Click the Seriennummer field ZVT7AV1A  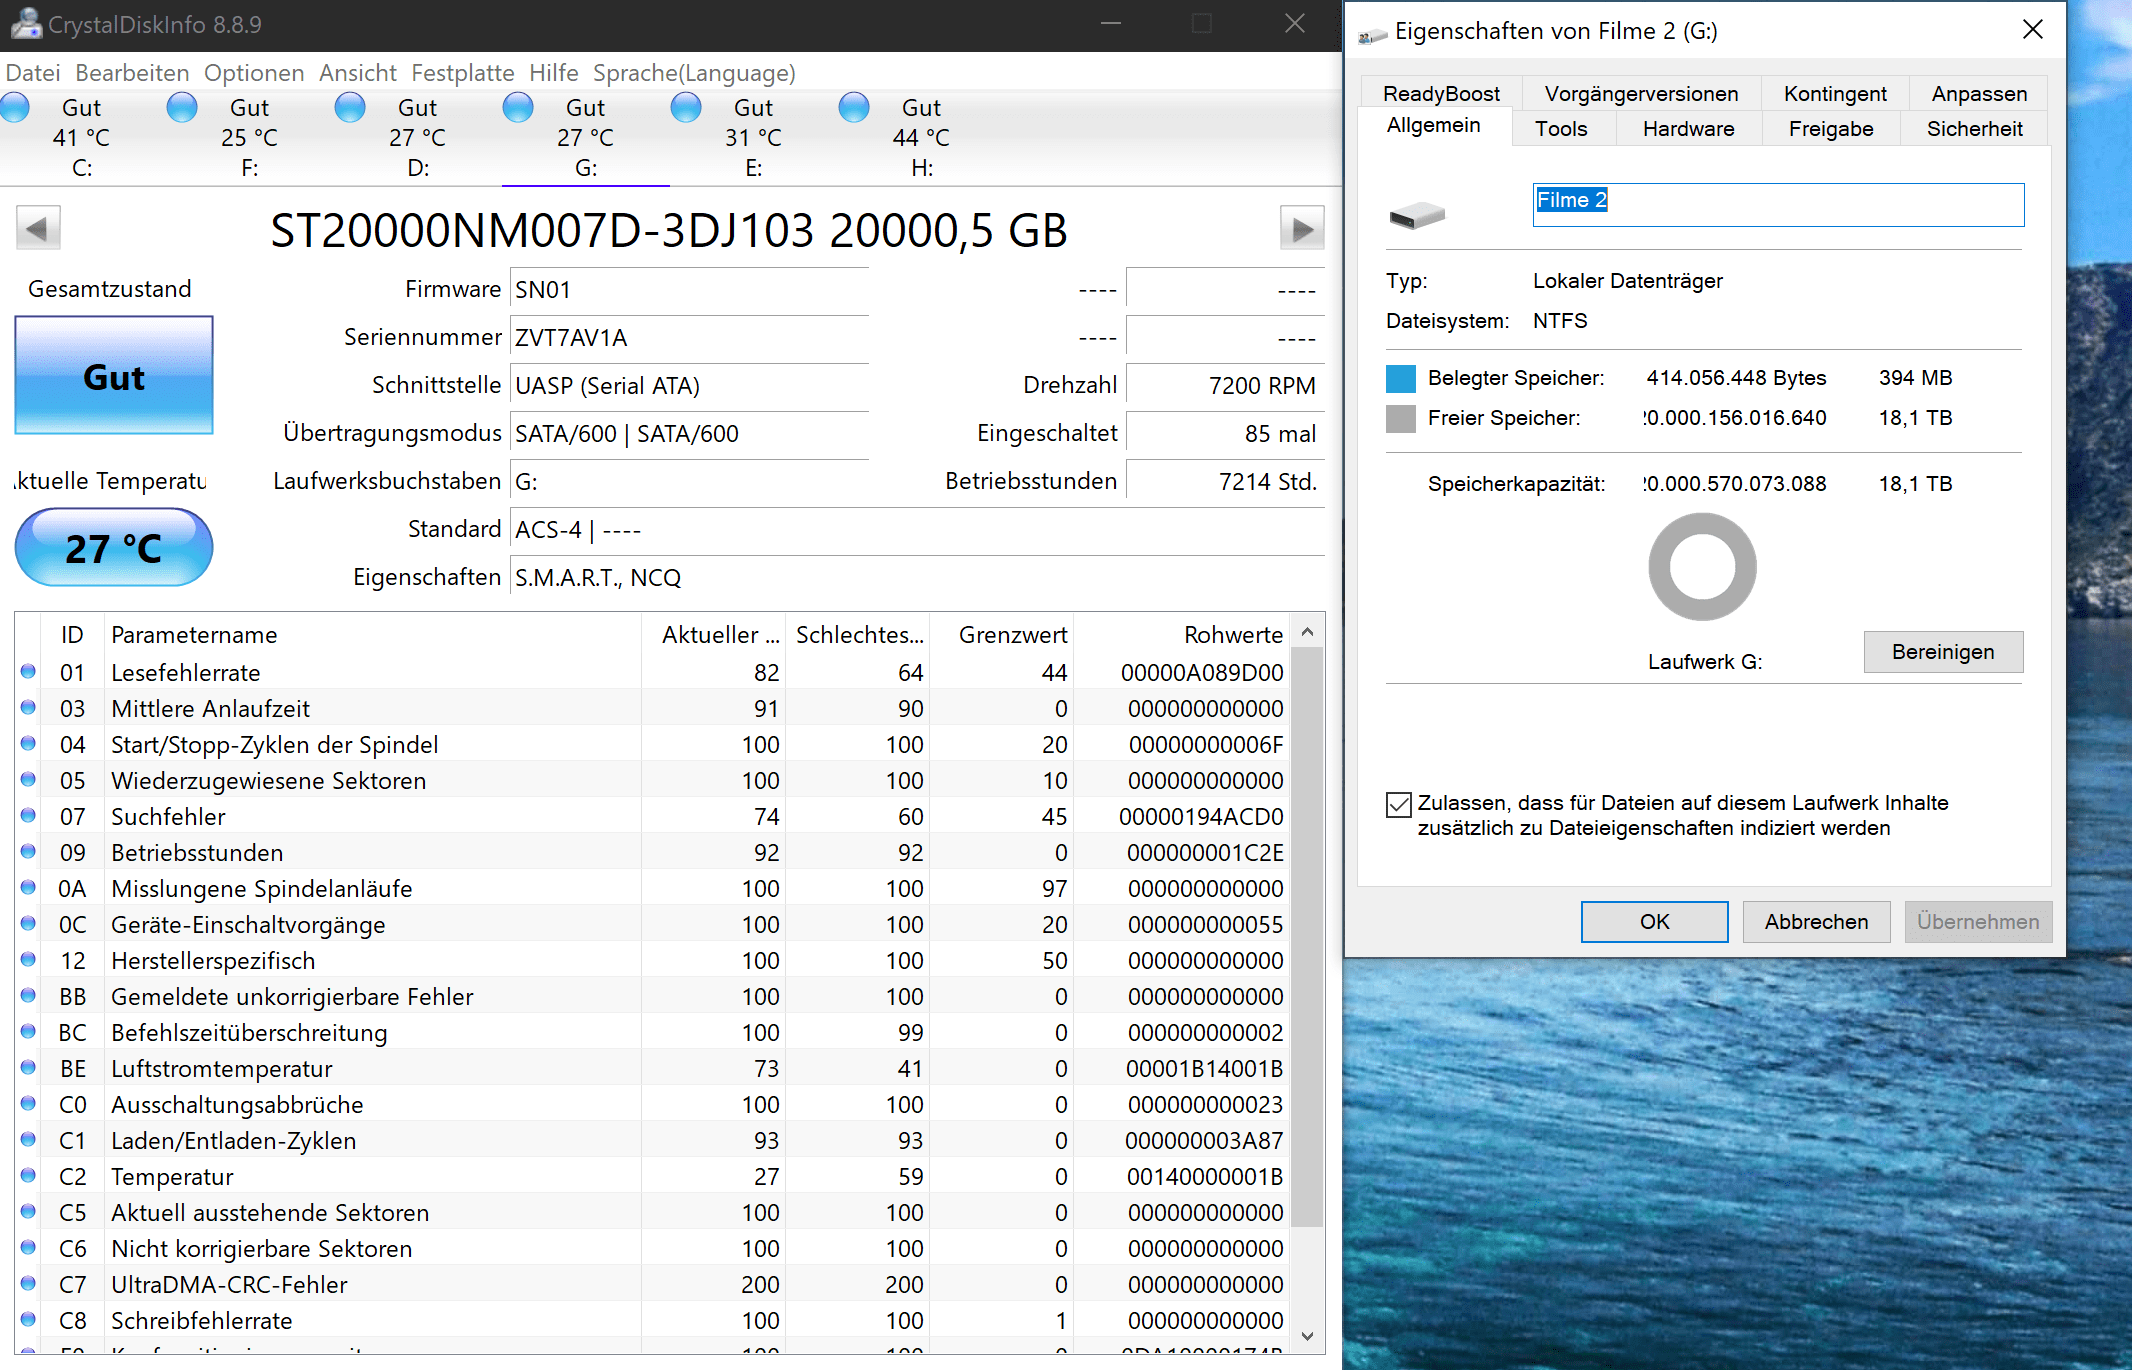689,338
